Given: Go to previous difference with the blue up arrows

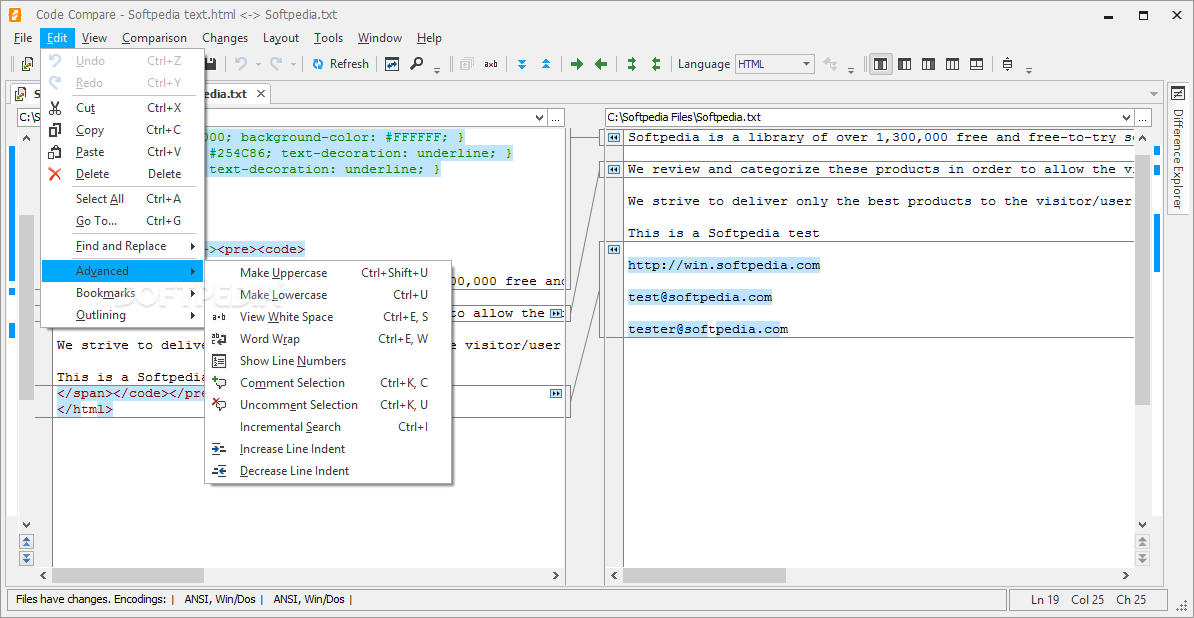Looking at the screenshot, I should click(546, 64).
